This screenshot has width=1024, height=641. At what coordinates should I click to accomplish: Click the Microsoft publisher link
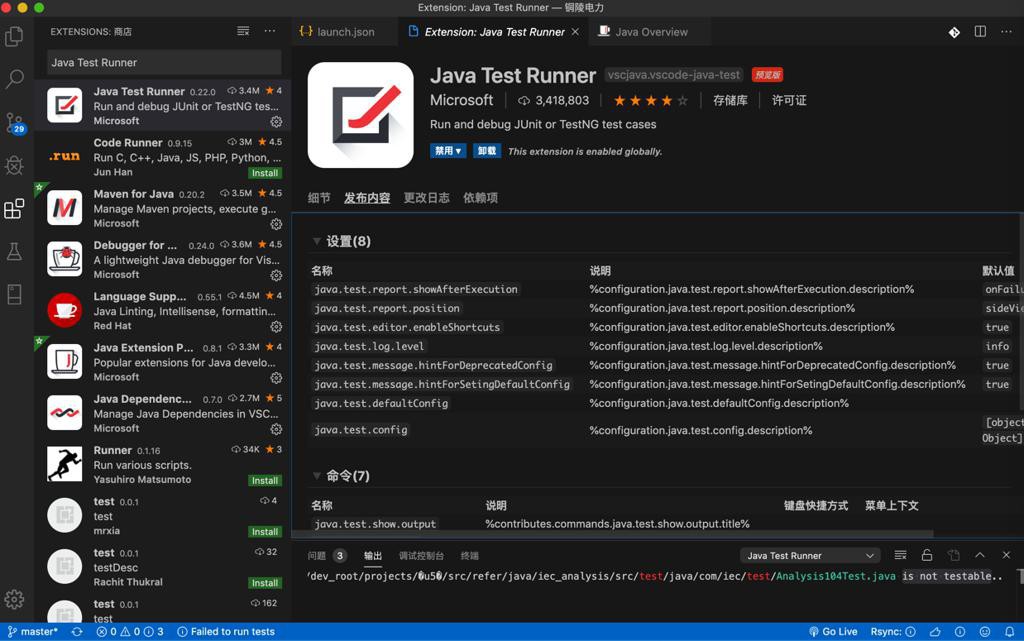[x=462, y=101]
